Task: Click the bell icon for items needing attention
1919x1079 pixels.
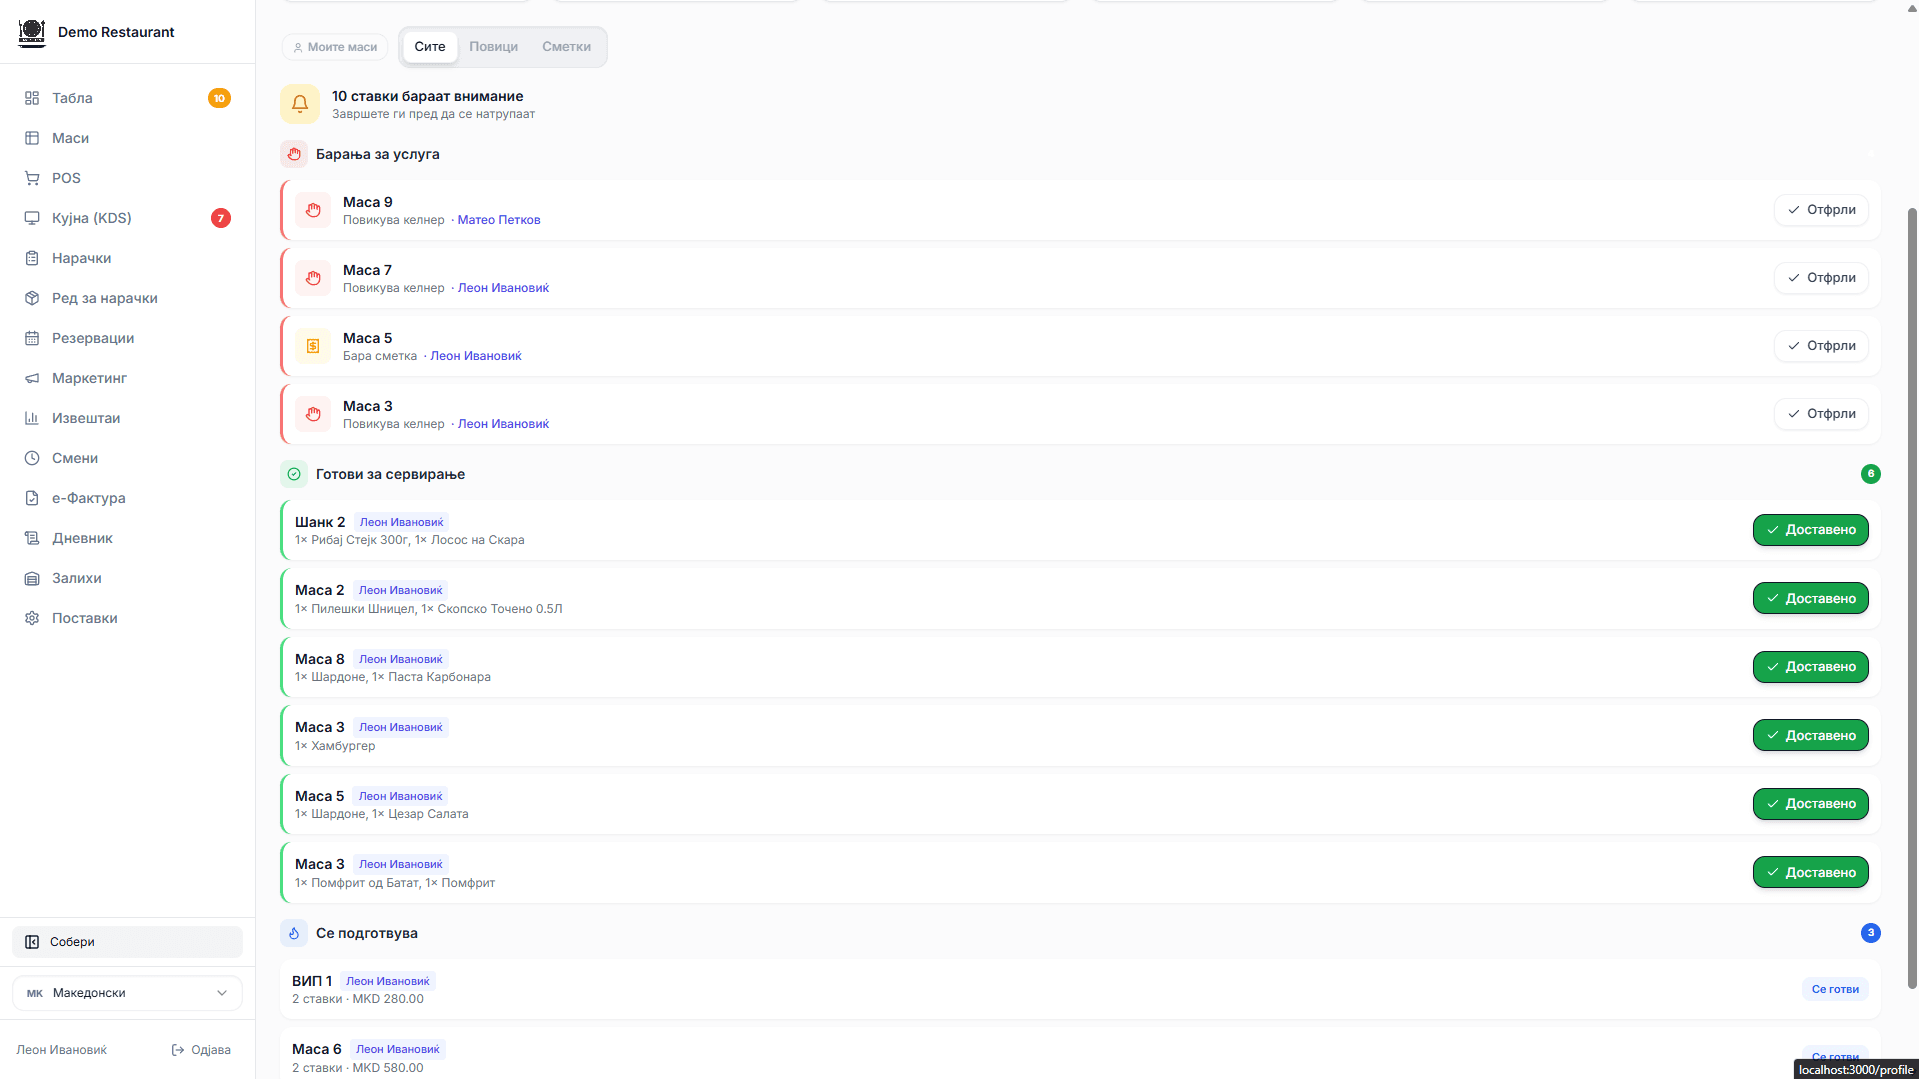Action: [300, 104]
